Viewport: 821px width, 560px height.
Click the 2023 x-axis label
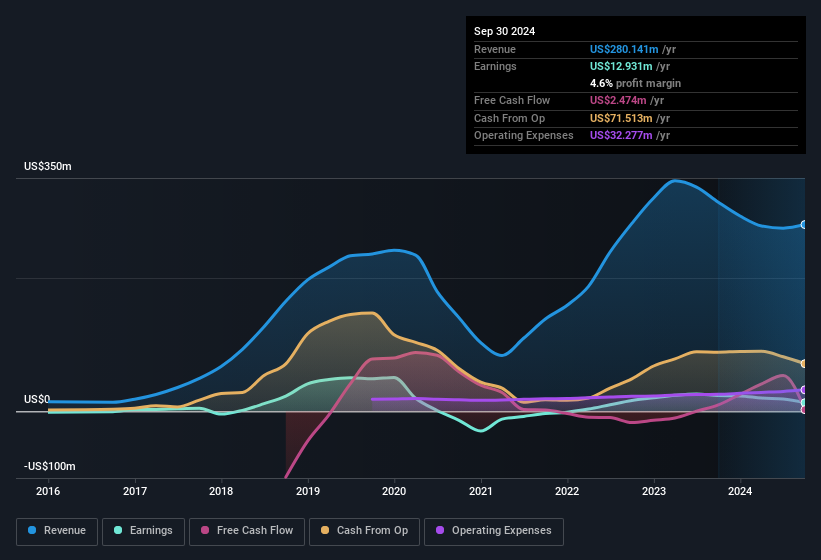[654, 491]
